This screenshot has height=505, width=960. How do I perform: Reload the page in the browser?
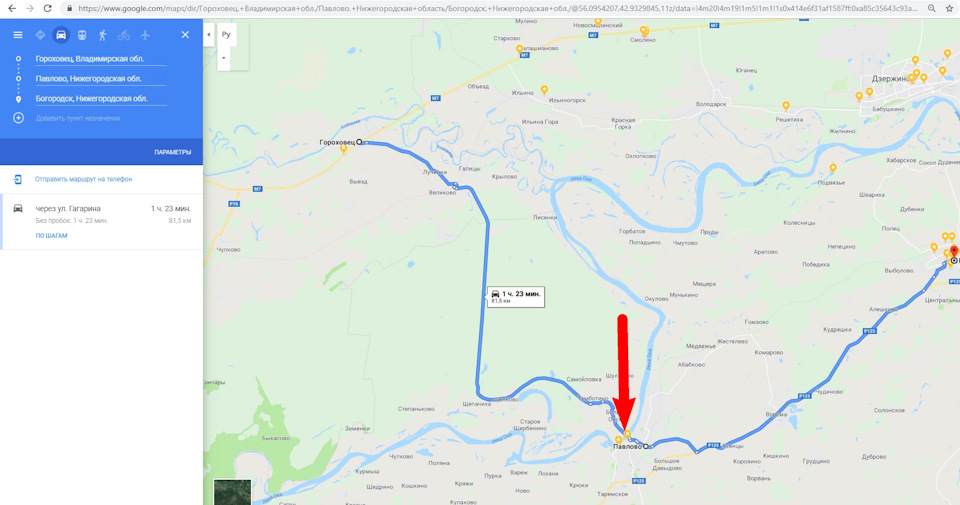coord(47,9)
